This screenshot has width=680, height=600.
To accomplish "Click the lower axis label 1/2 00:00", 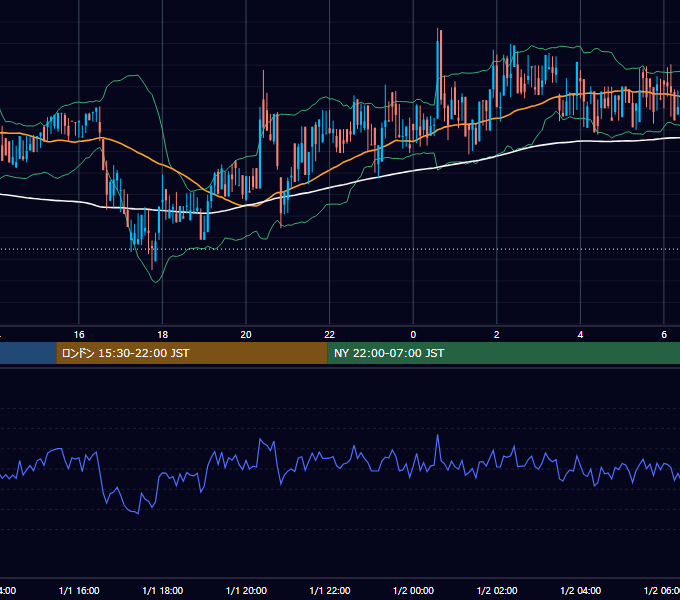I will pos(413,591).
